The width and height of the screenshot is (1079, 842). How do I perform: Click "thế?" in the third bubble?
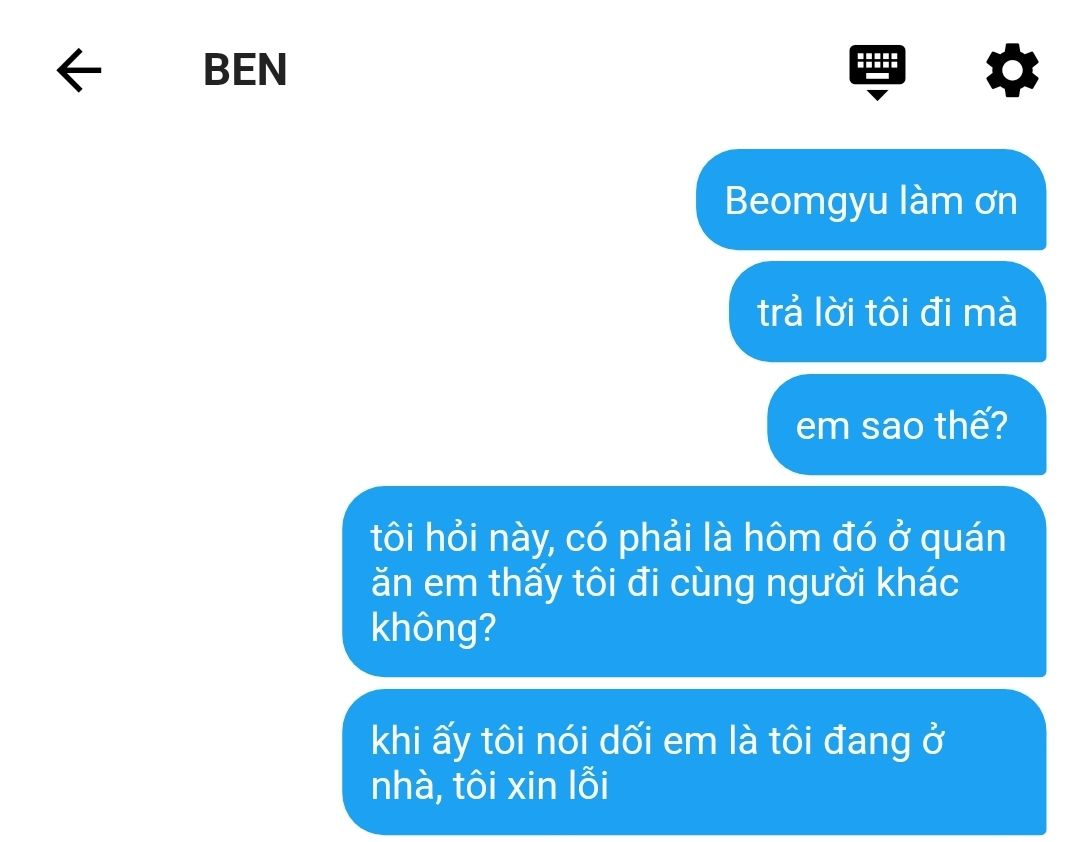click(970, 425)
